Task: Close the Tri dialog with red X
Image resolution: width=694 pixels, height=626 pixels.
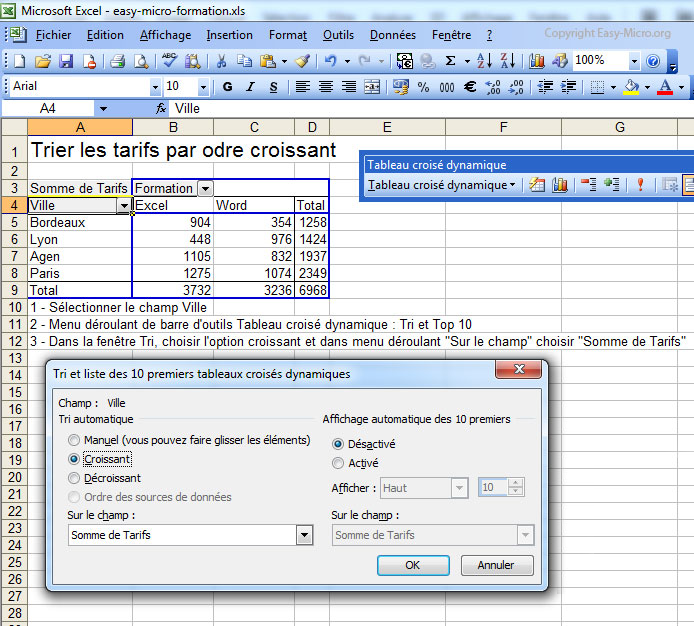Action: click(519, 369)
